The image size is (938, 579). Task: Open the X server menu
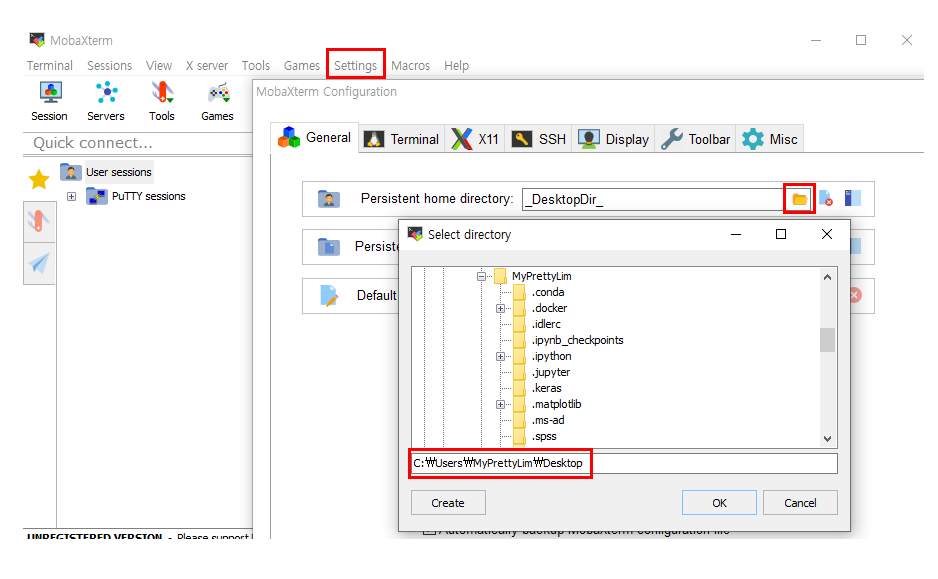(x=207, y=65)
